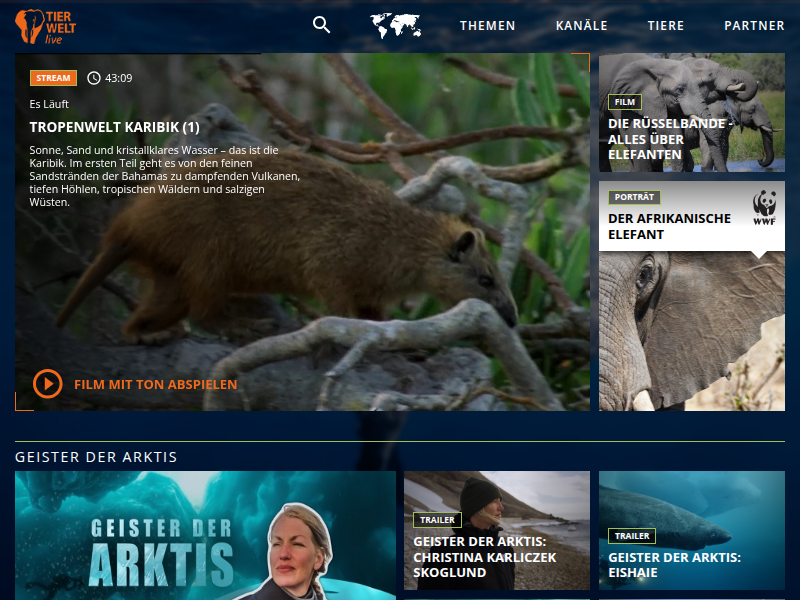This screenshot has height=600, width=800.
Task: Click the green FILM label badge
Action: point(624,102)
